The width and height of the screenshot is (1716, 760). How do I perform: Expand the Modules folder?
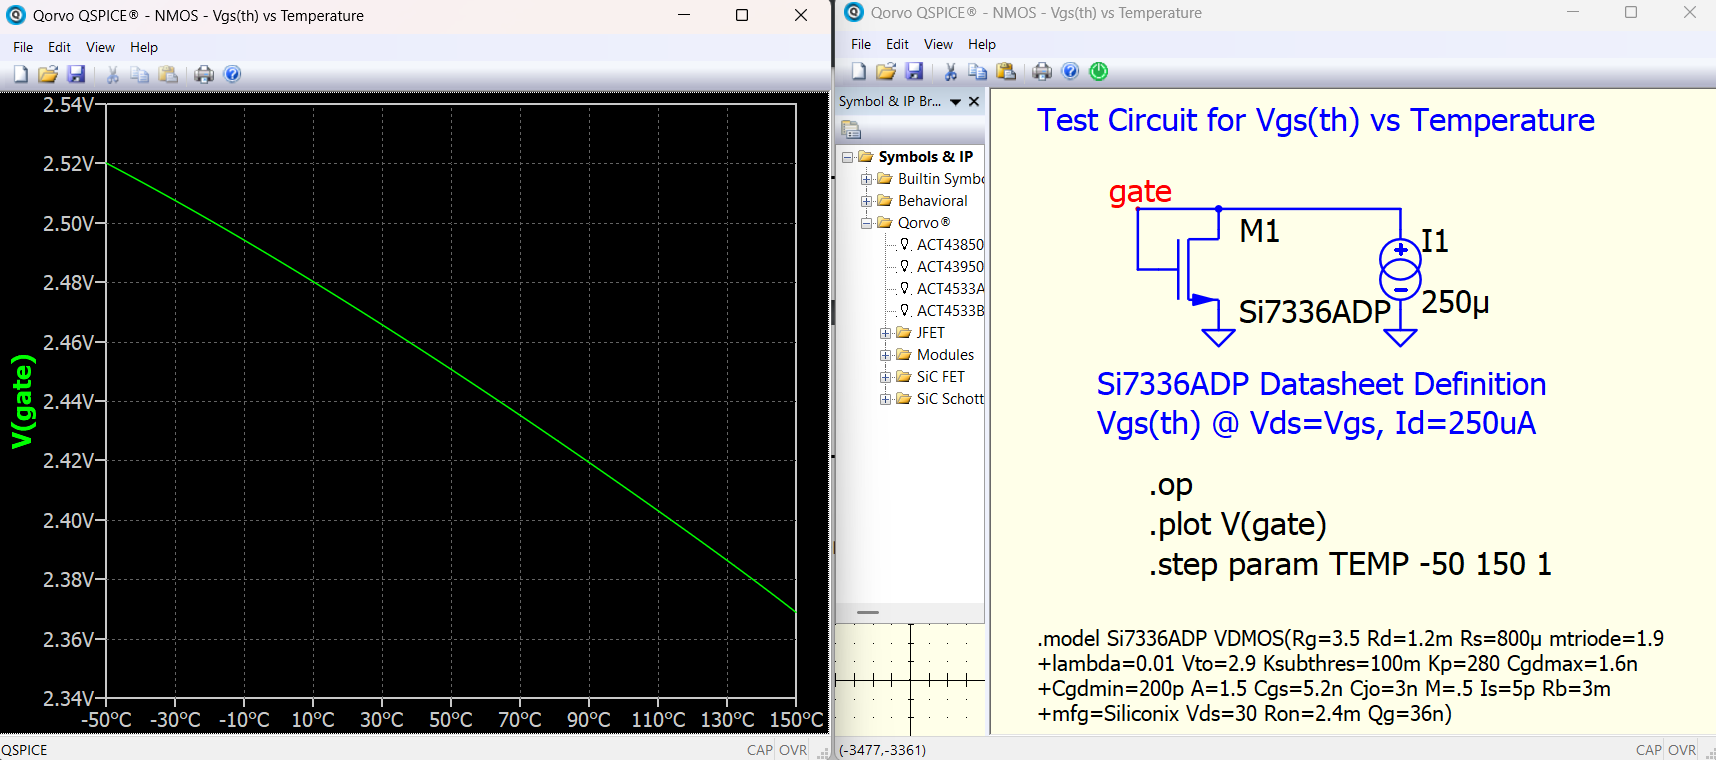pyautogui.click(x=885, y=355)
